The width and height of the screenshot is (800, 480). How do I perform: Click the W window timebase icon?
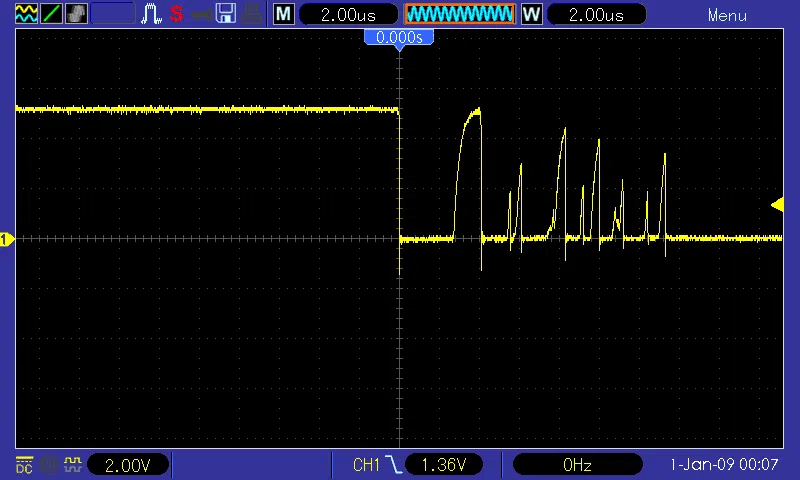point(532,14)
